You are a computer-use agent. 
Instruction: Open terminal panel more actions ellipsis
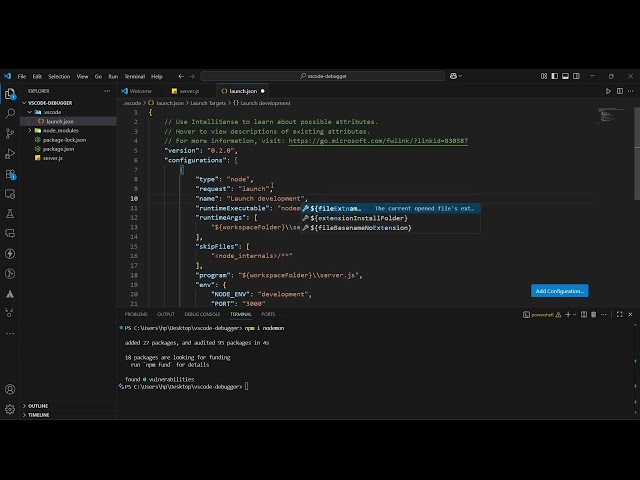(x=604, y=314)
